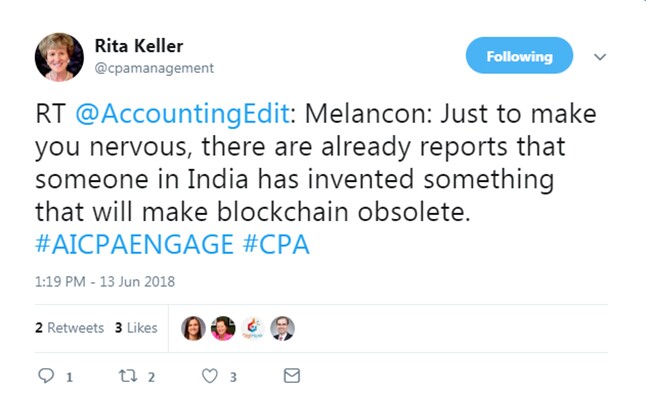The width and height of the screenshot is (646, 394).
Task: Click the reply speech bubble icon
Action: pyautogui.click(x=46, y=375)
